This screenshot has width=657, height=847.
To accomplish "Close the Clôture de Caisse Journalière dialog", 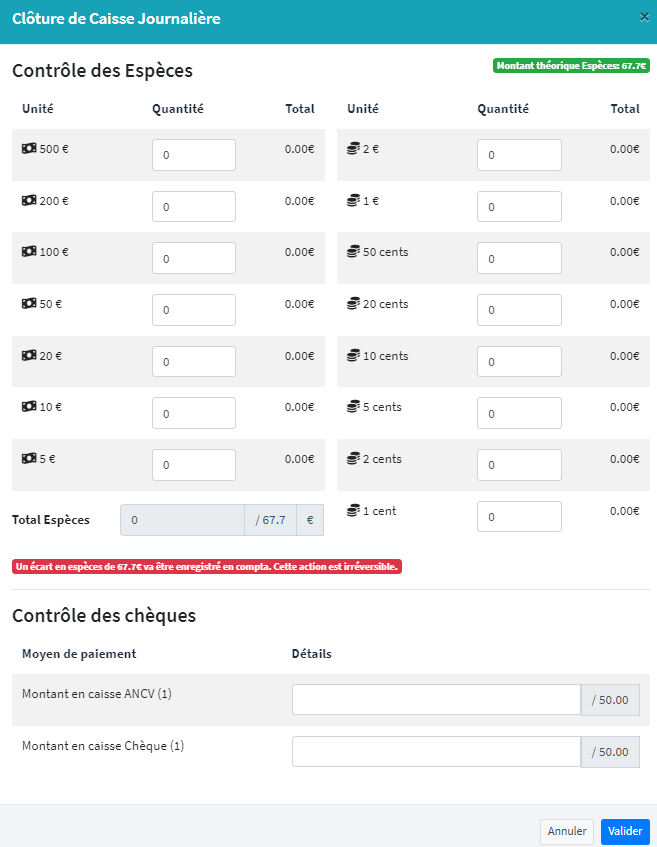I will (x=644, y=17).
